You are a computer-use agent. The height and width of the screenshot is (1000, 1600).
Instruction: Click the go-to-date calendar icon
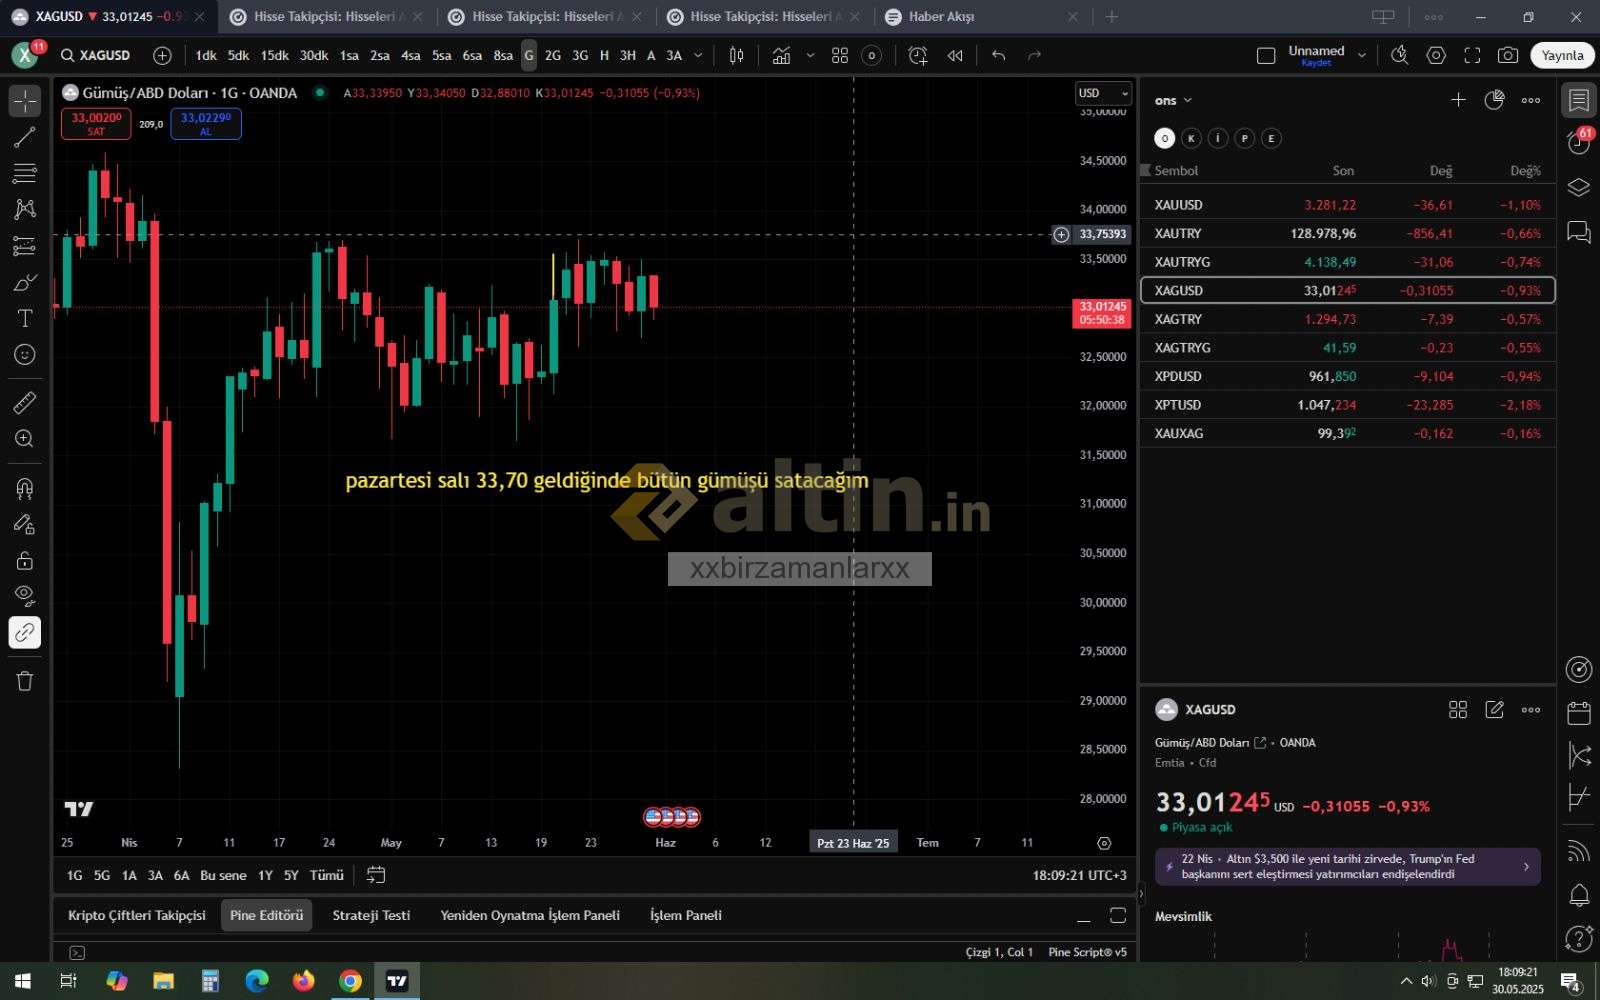point(376,875)
